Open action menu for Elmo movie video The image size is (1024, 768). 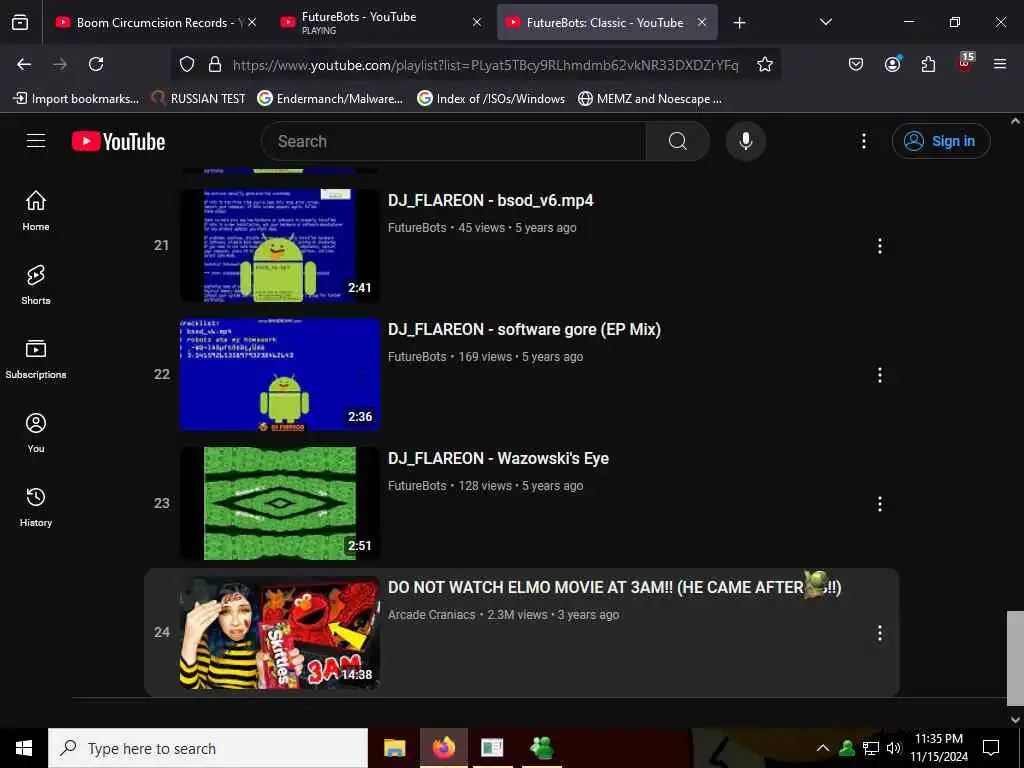pos(880,633)
